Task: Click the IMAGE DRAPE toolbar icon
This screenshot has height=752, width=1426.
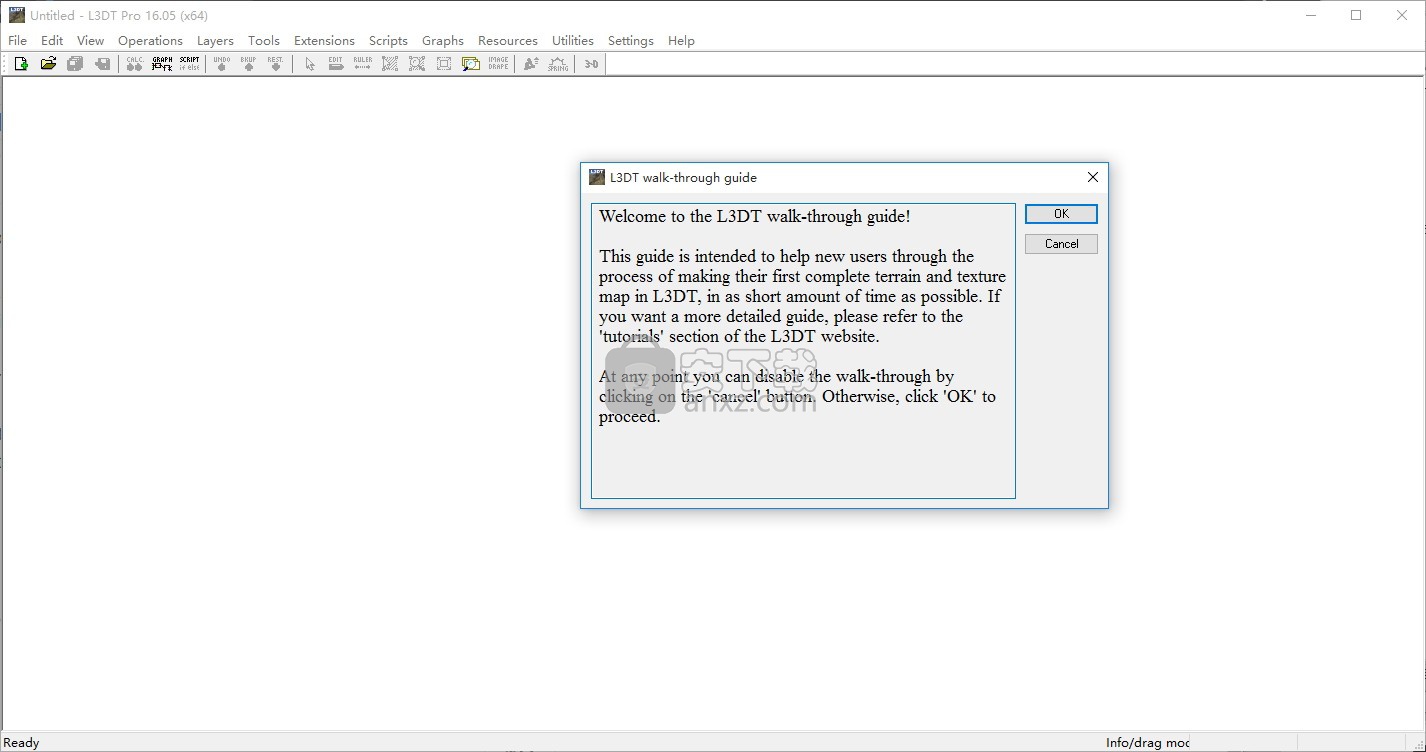Action: [498, 64]
